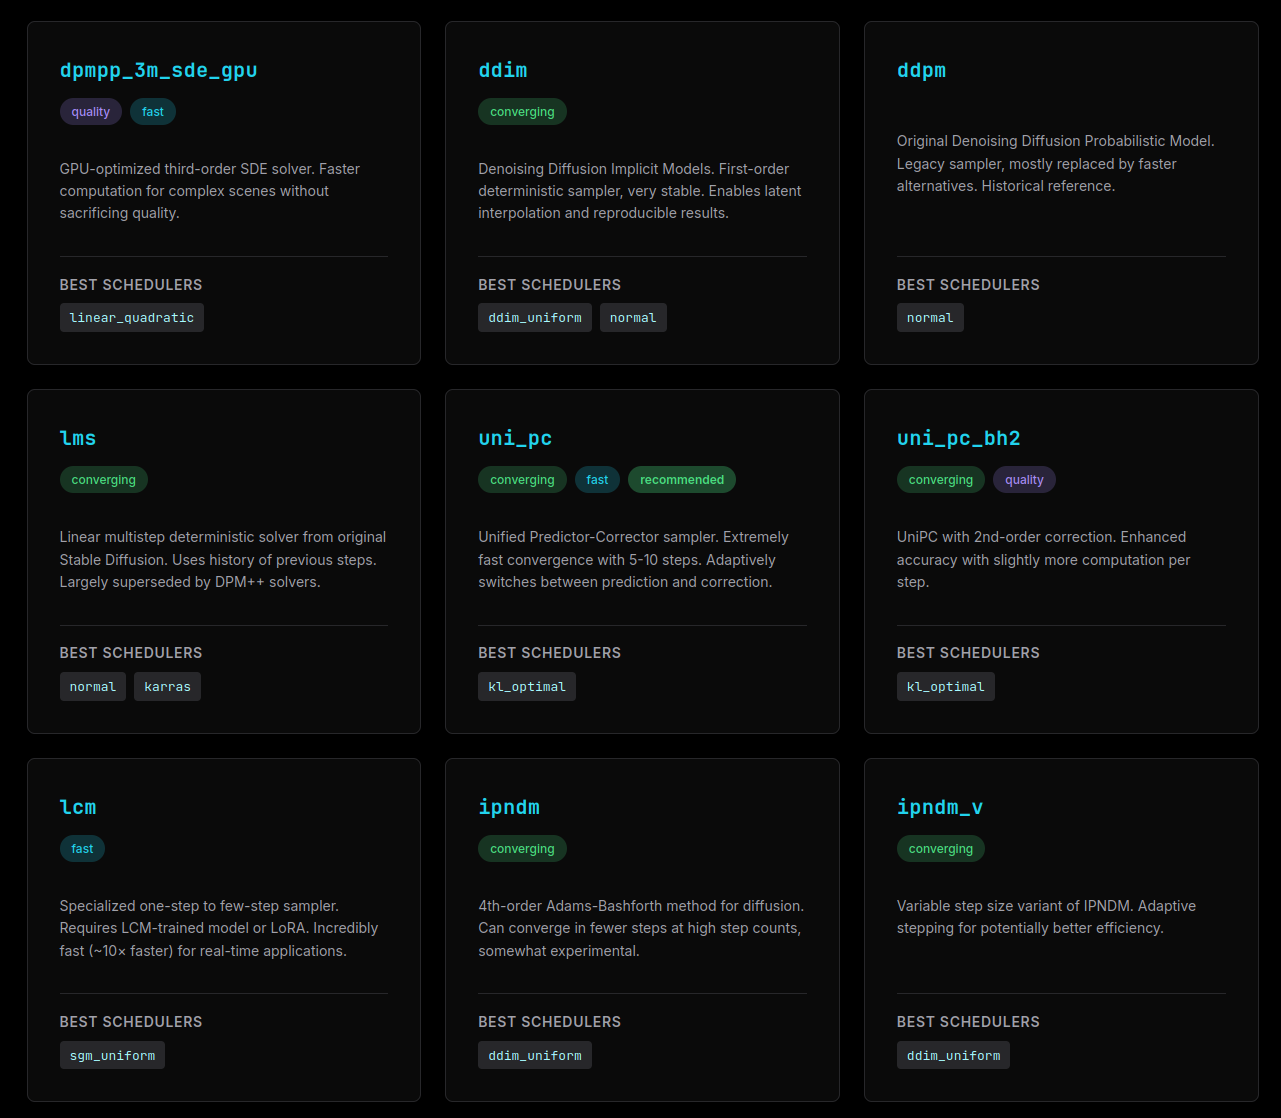Select the sgm_uniform scheduler under lcm
This screenshot has height=1118, width=1281.
pos(112,1054)
